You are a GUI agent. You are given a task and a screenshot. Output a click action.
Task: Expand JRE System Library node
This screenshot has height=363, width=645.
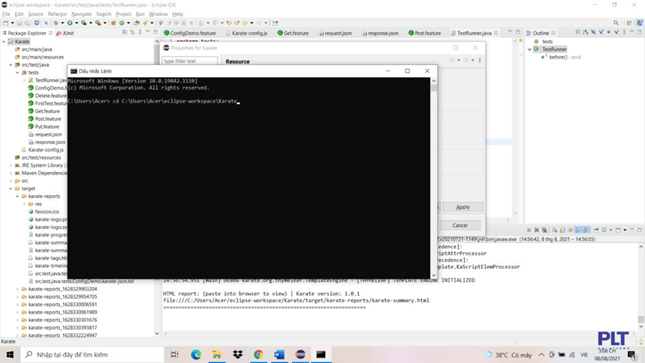pyautogui.click(x=11, y=165)
